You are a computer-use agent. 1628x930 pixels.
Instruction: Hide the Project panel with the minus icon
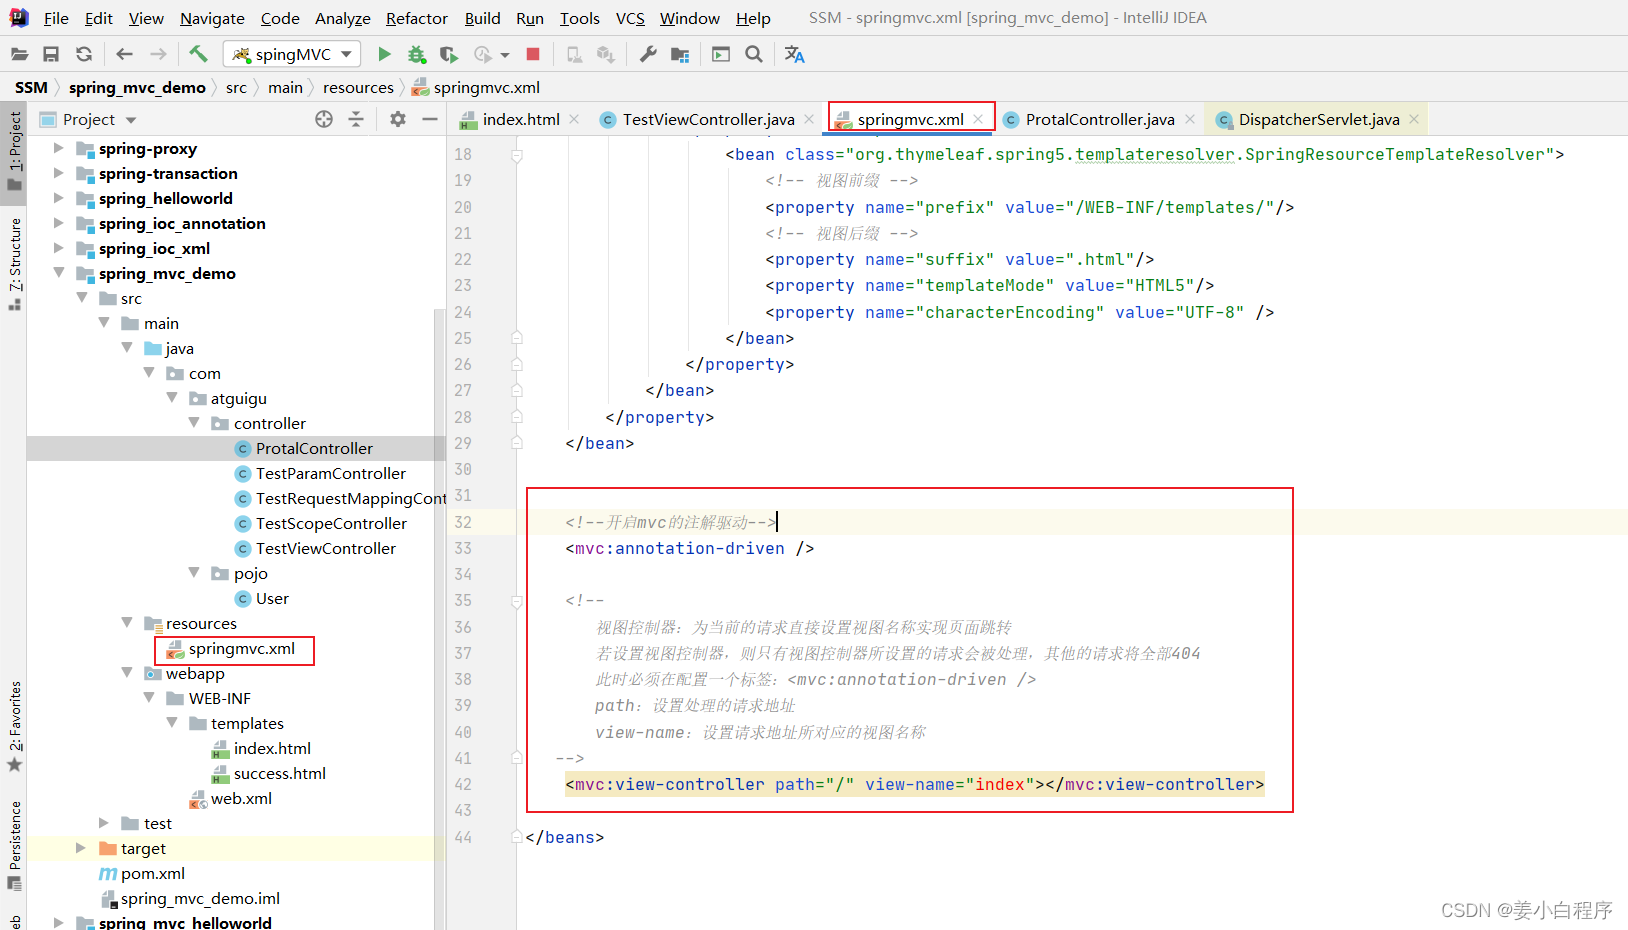(430, 119)
